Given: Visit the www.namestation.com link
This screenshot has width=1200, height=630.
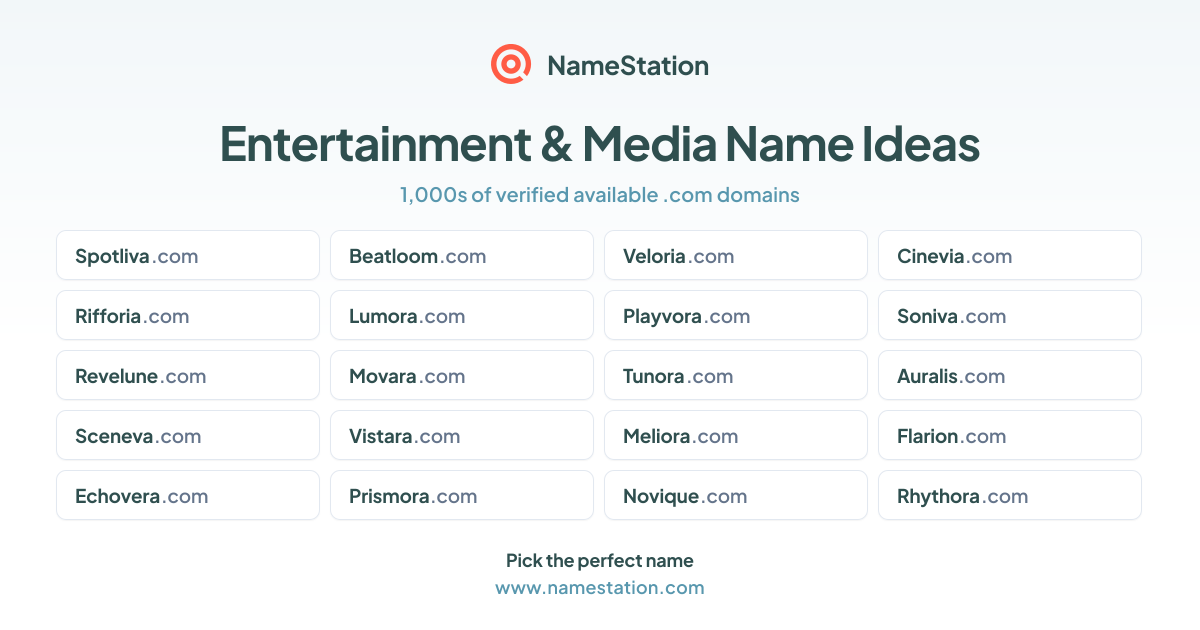Looking at the screenshot, I should point(600,588).
